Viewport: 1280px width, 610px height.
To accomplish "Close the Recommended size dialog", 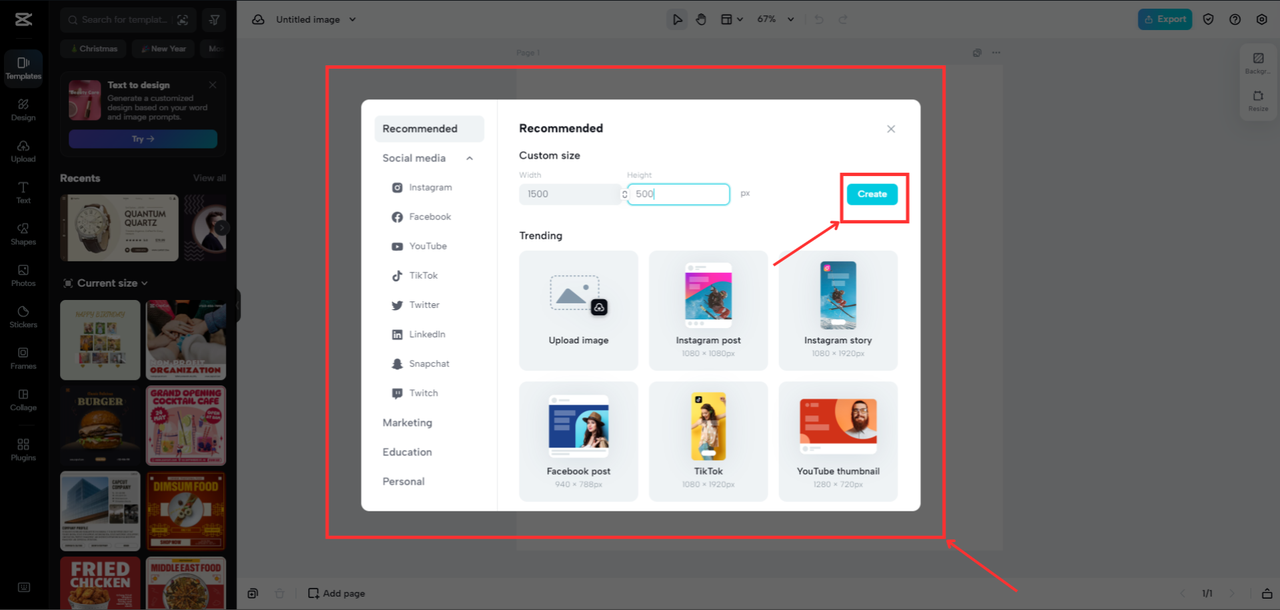I will click(x=891, y=129).
